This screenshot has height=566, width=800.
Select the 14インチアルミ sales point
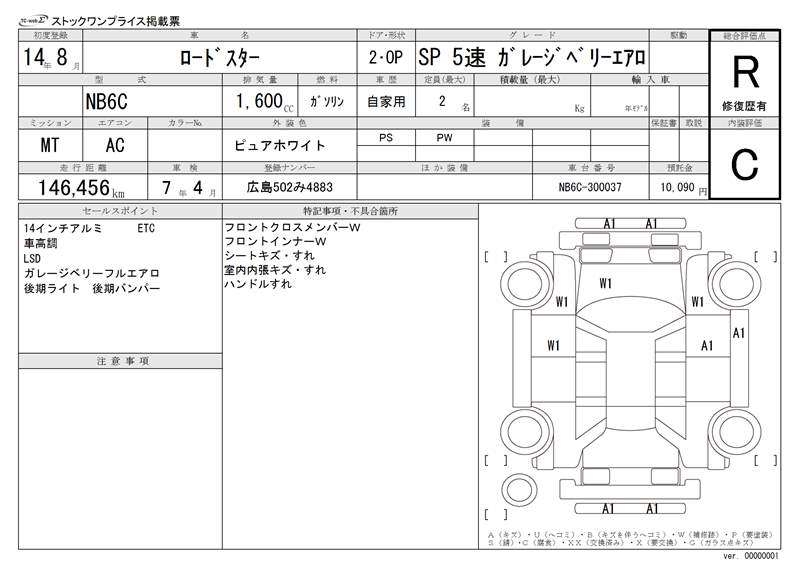[x=63, y=228]
